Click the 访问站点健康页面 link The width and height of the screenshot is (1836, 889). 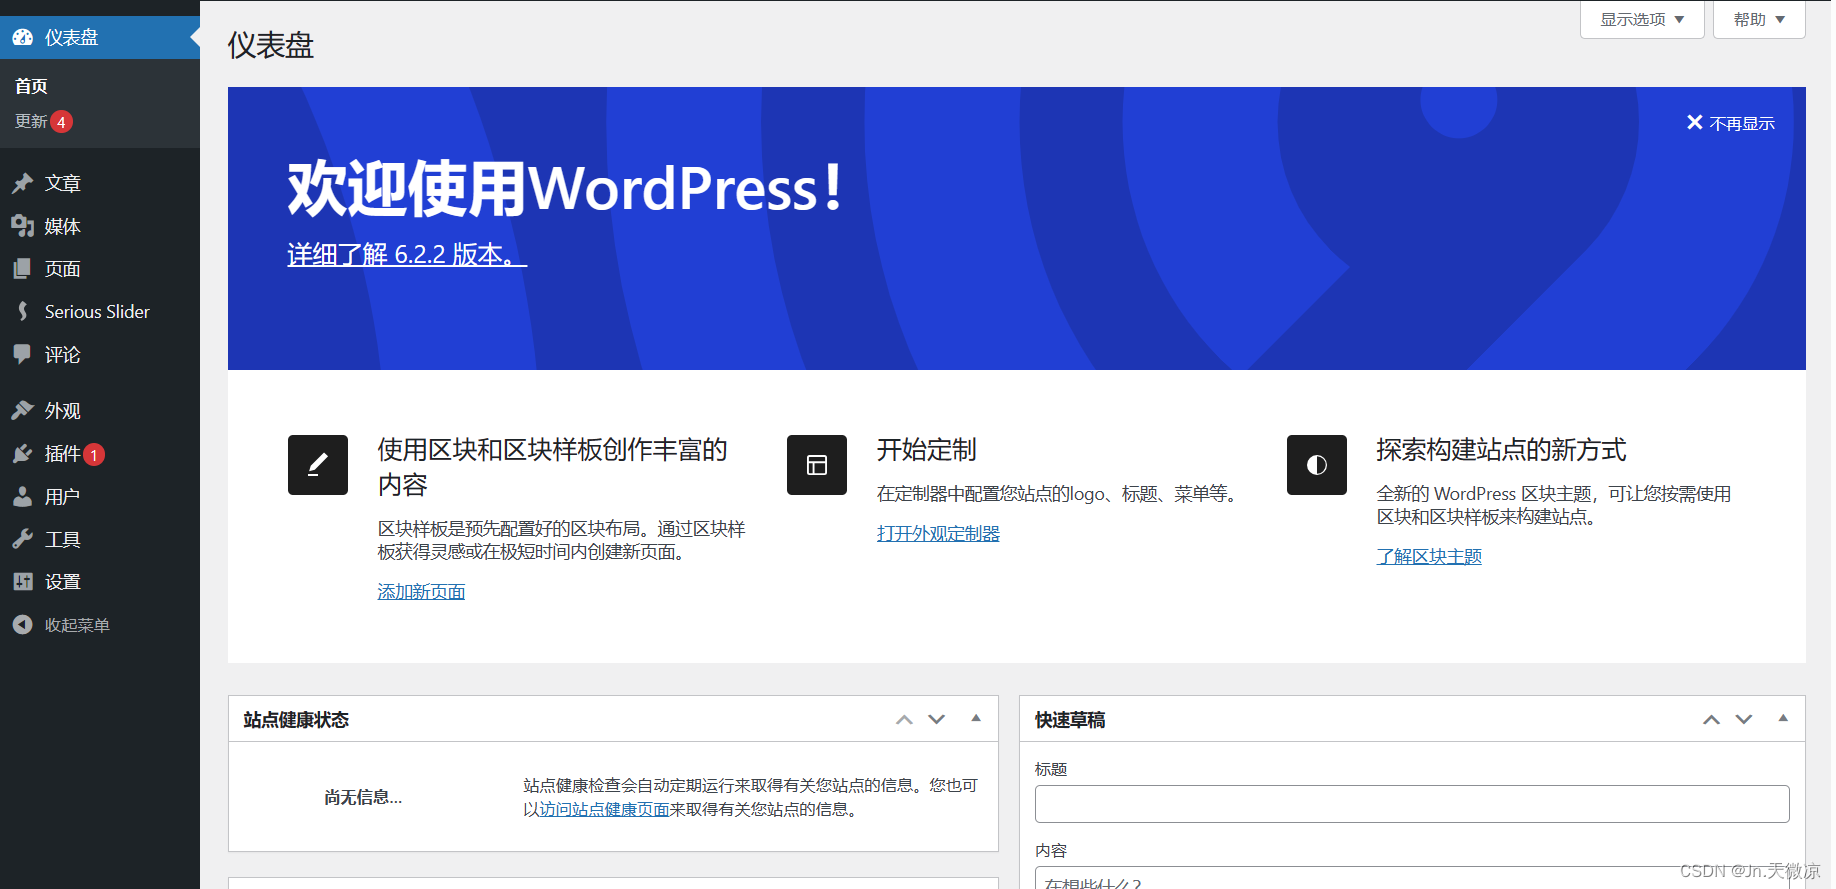click(x=604, y=809)
